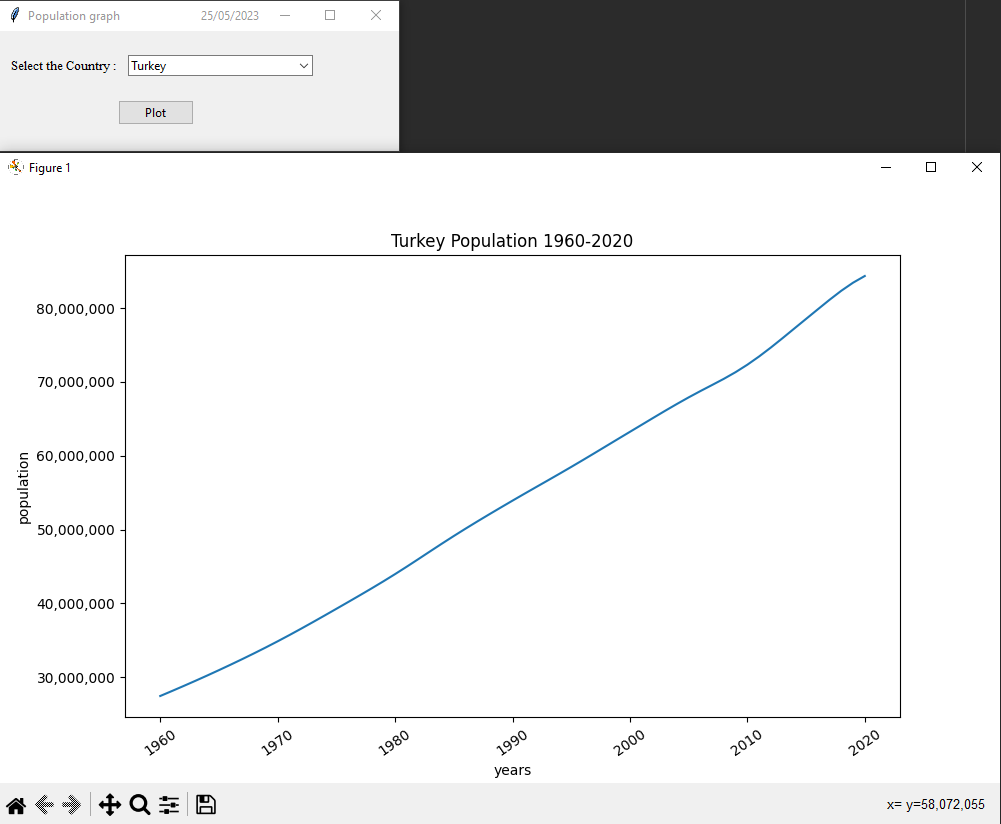Open the subplot configuration tool
The height and width of the screenshot is (824, 1001).
pyautogui.click(x=168, y=804)
